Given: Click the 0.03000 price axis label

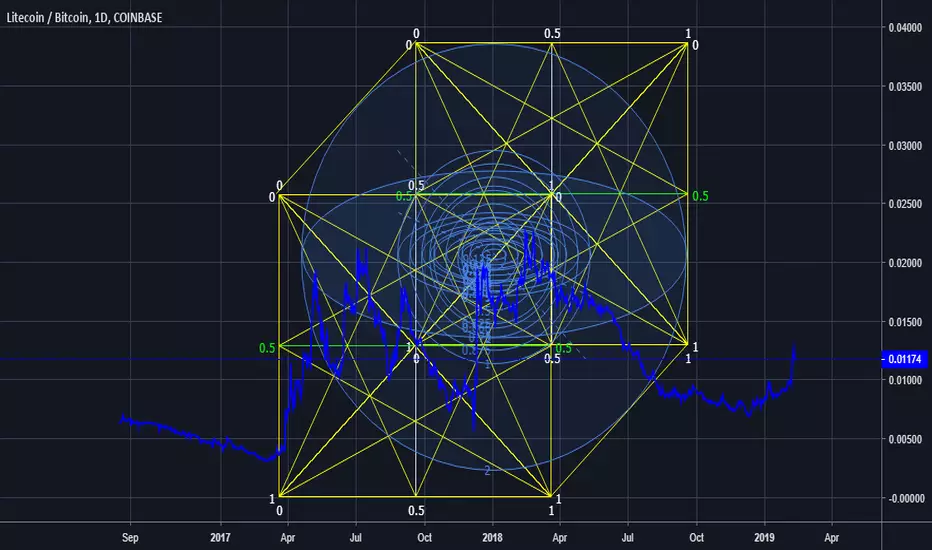Looking at the screenshot, I should [x=905, y=146].
